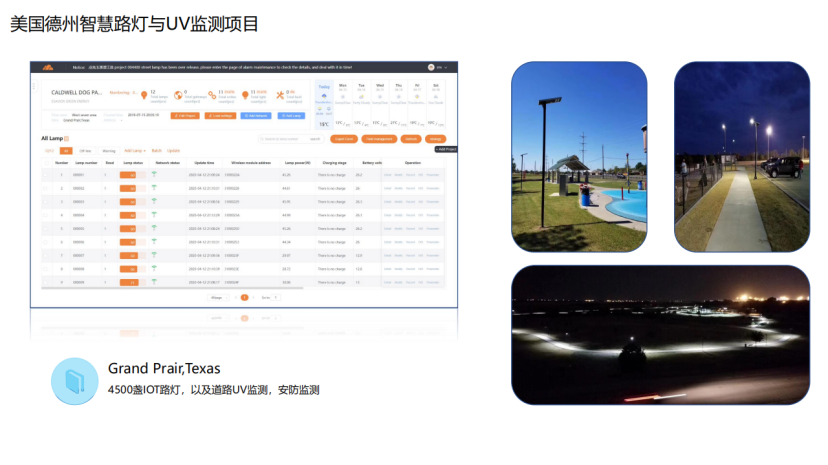This screenshot has height=465, width=828.
Task: Click the blue Add Lamp button
Action: [291, 116]
